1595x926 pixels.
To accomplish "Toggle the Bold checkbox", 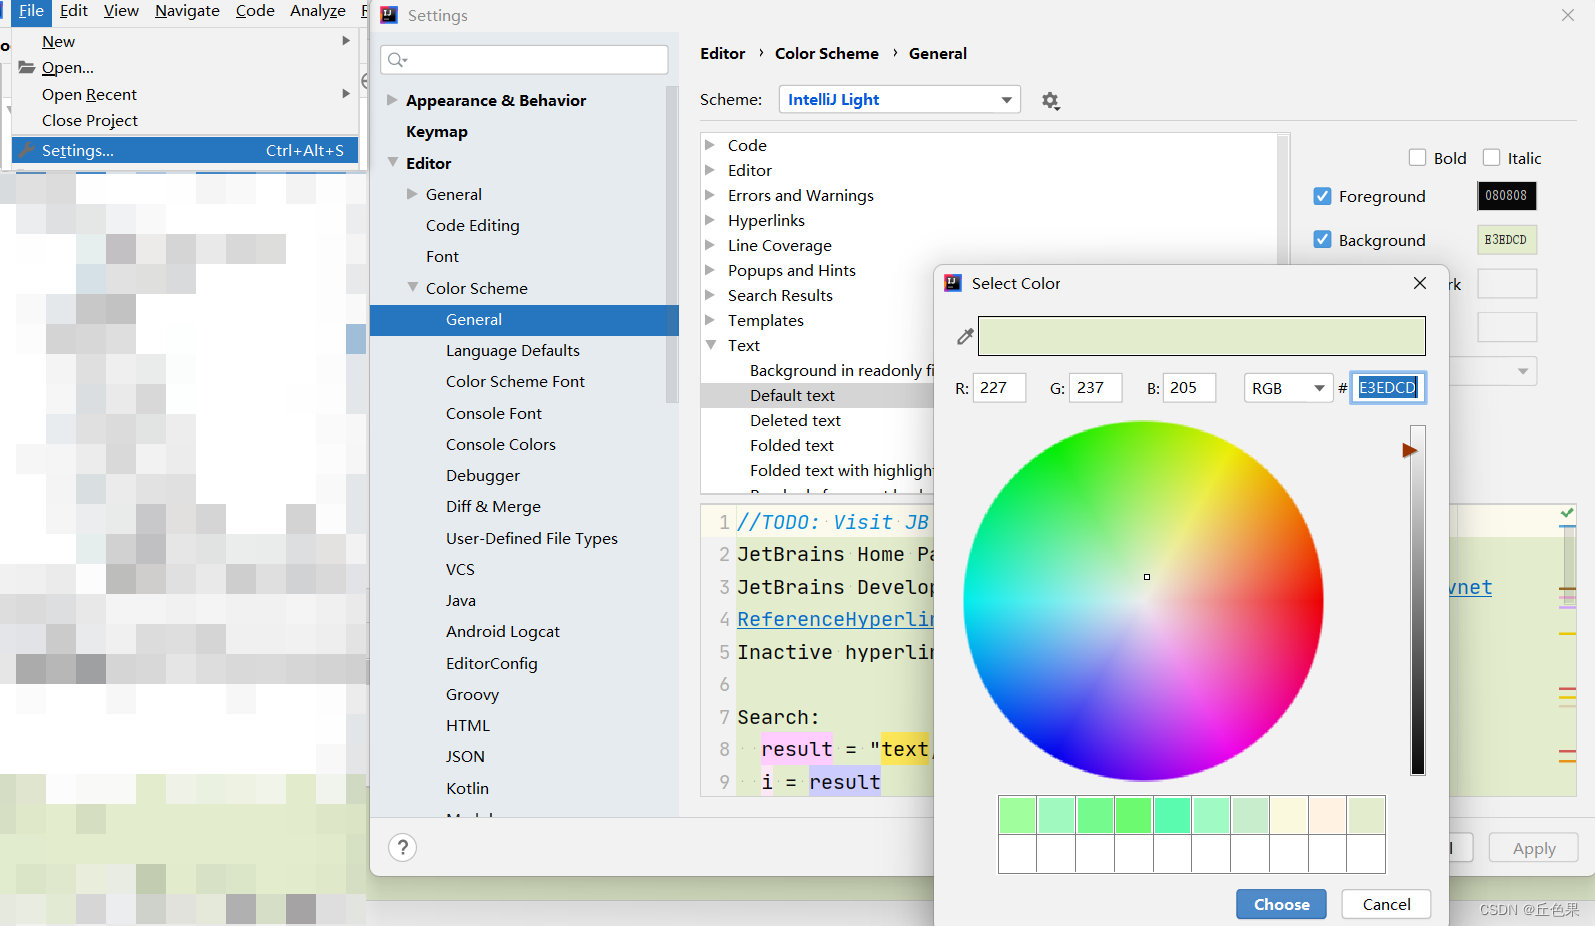I will click(1417, 158).
